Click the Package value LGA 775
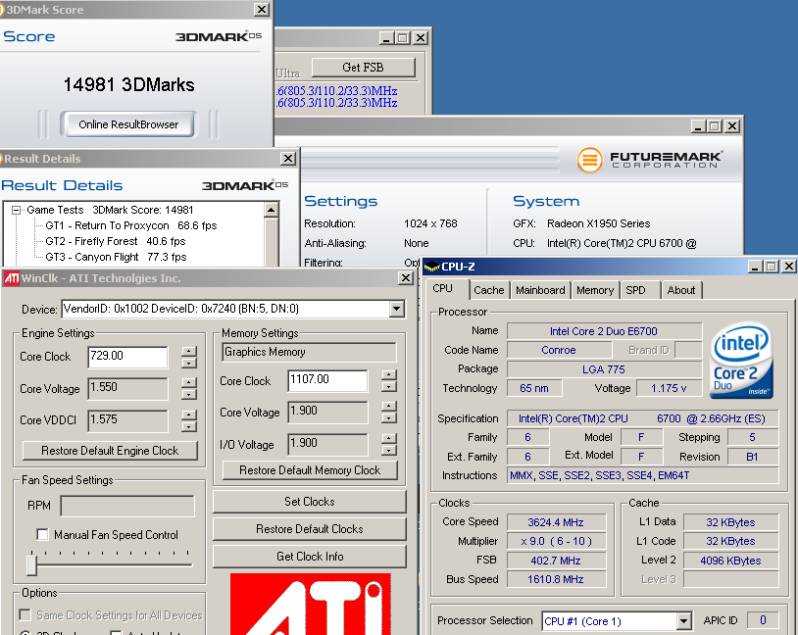The image size is (798, 635). (x=604, y=369)
